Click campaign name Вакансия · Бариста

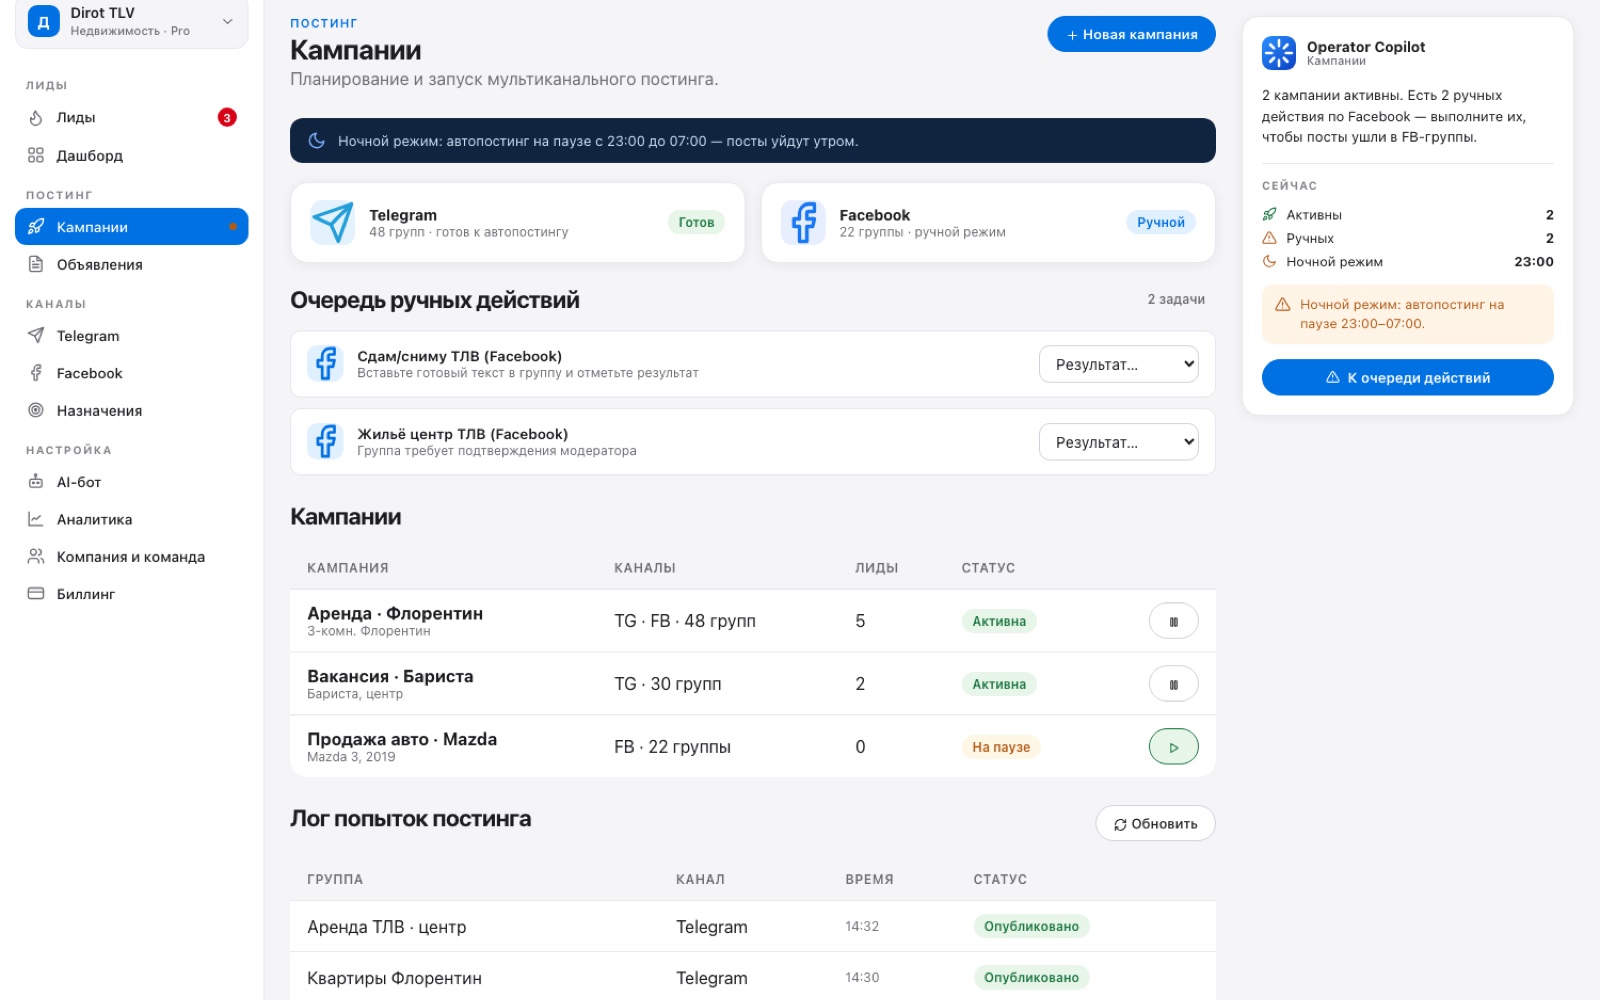tap(390, 676)
